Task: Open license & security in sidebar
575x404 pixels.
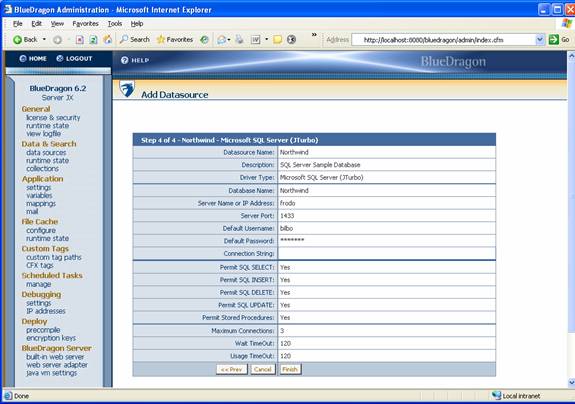Action: click(x=53, y=118)
